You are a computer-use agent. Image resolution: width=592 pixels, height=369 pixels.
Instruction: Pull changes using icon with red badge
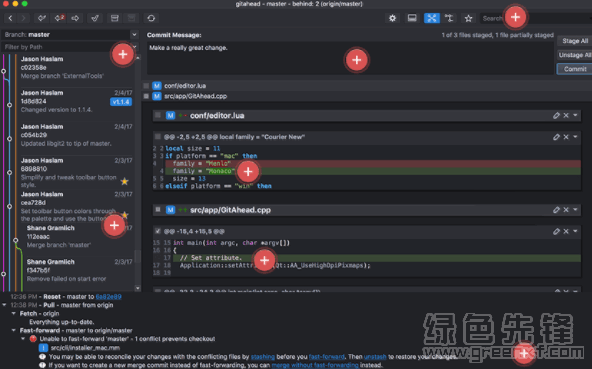[59, 18]
